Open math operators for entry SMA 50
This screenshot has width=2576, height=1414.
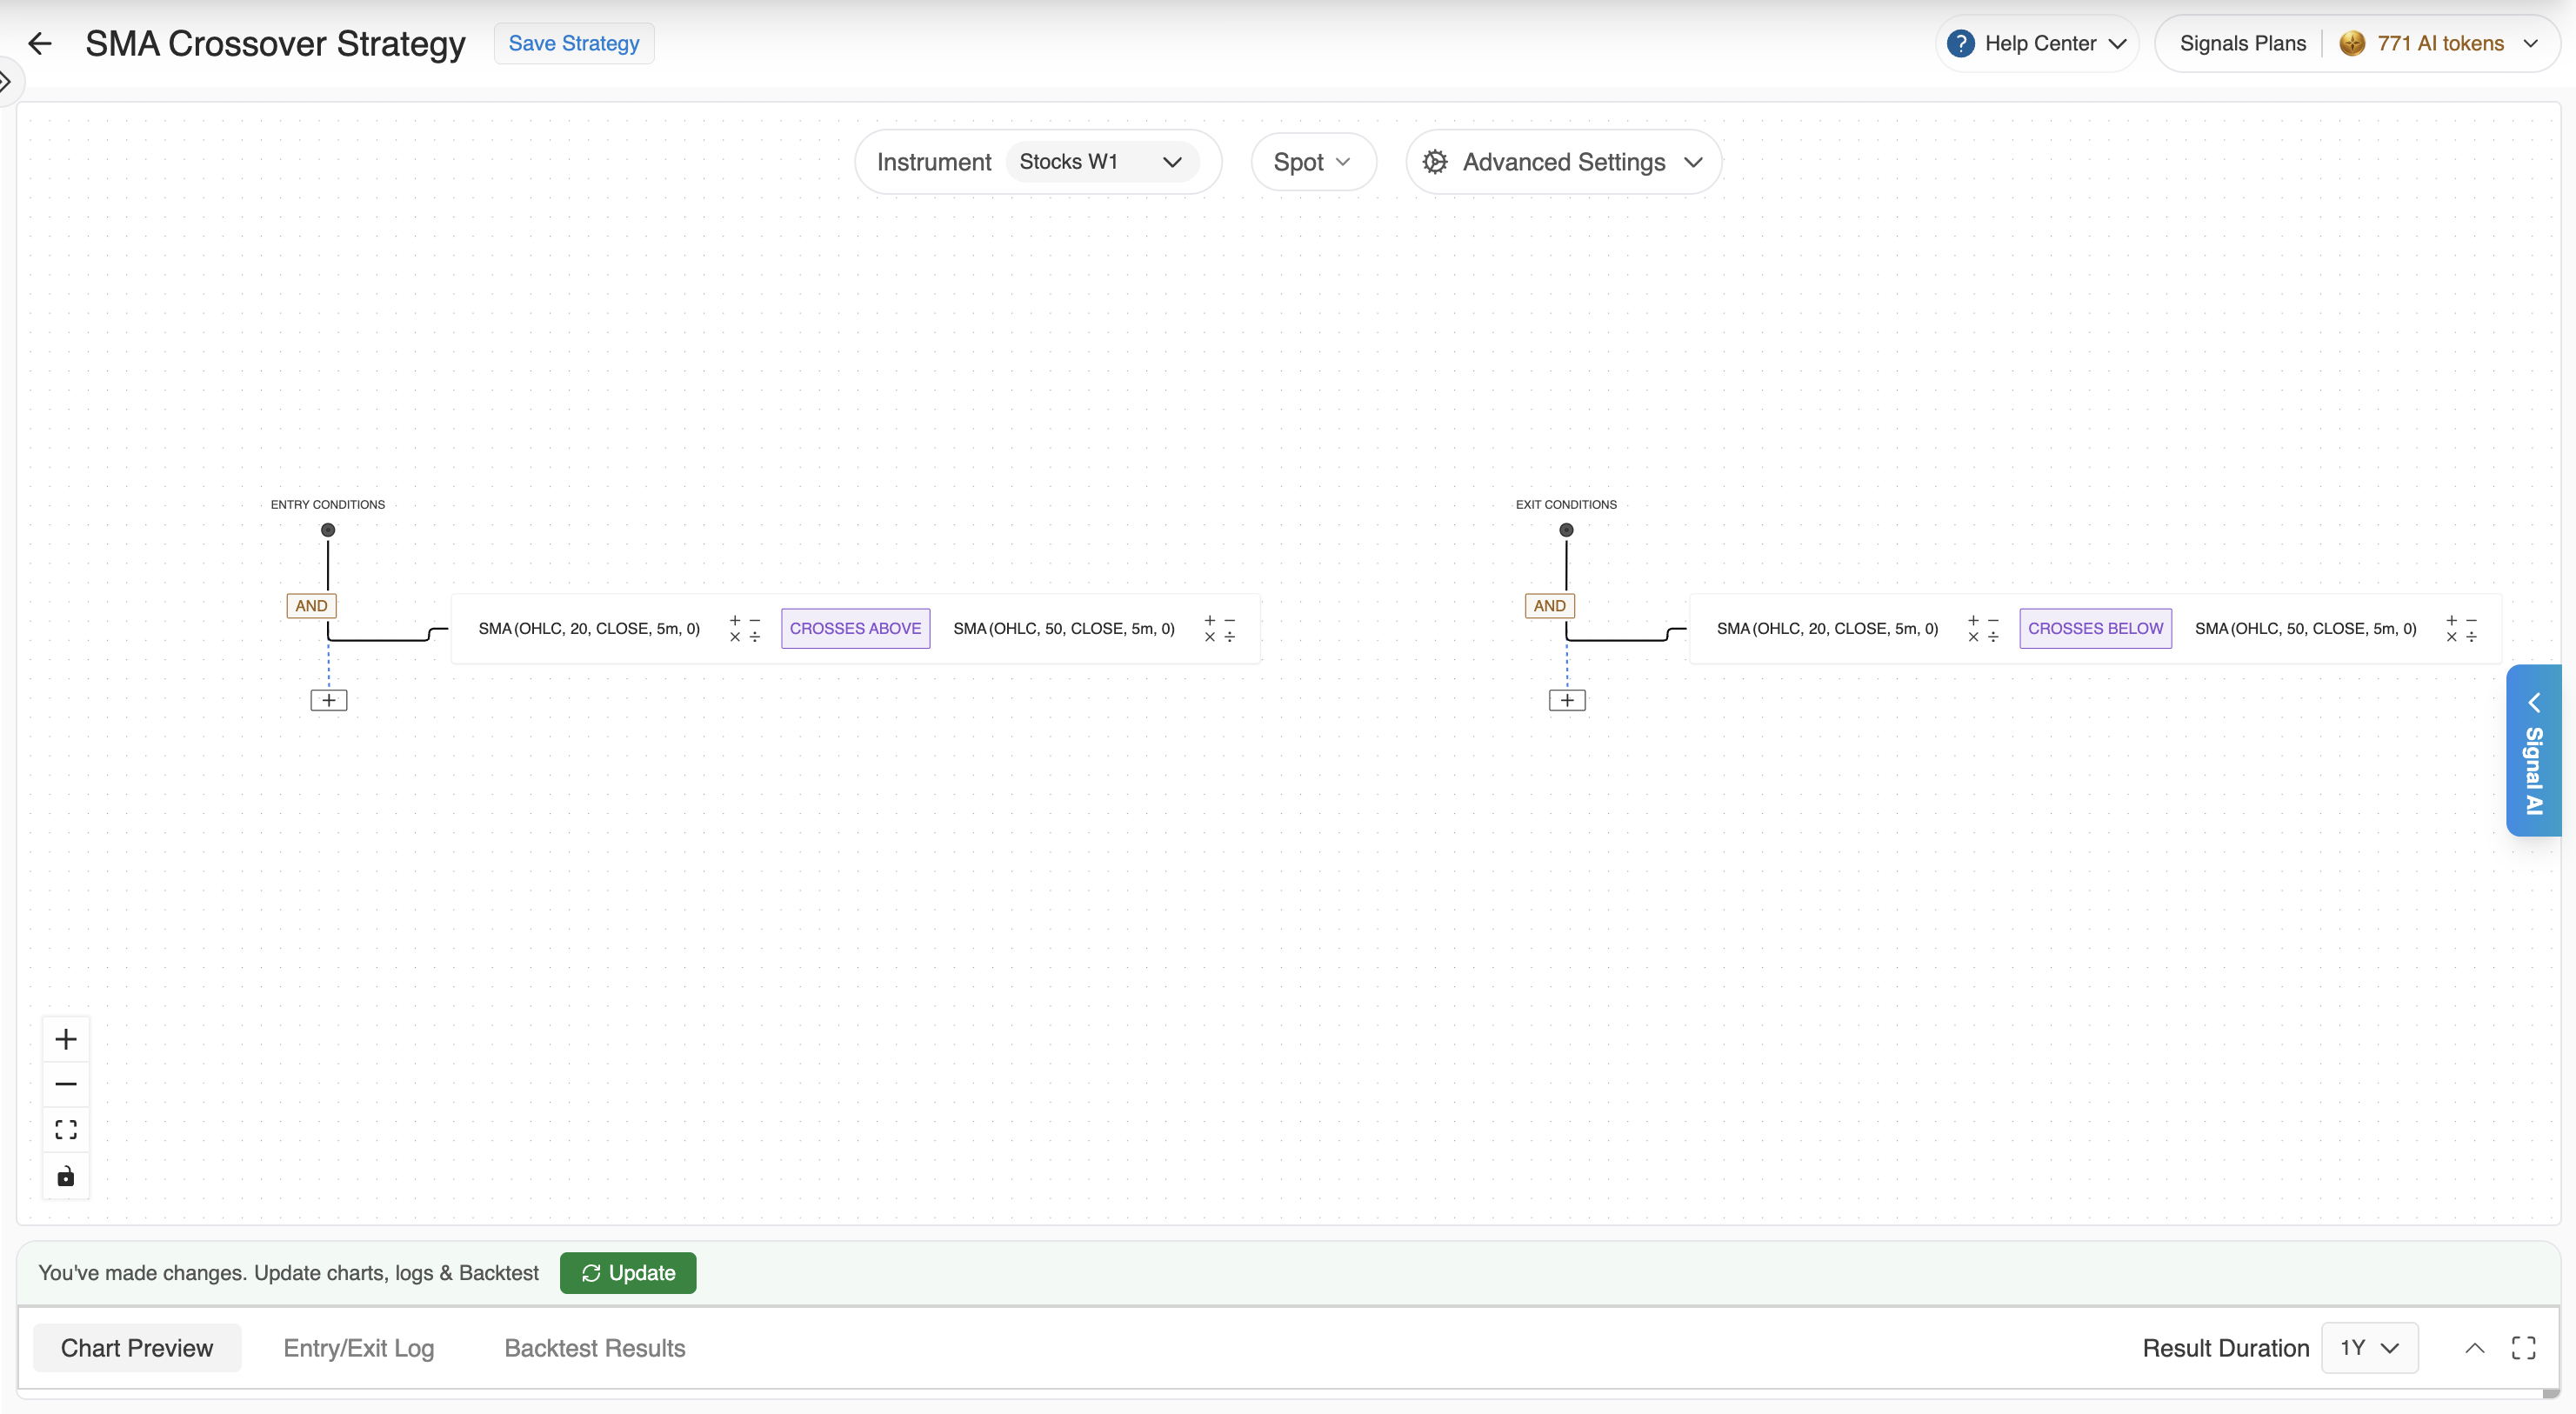click(1219, 629)
